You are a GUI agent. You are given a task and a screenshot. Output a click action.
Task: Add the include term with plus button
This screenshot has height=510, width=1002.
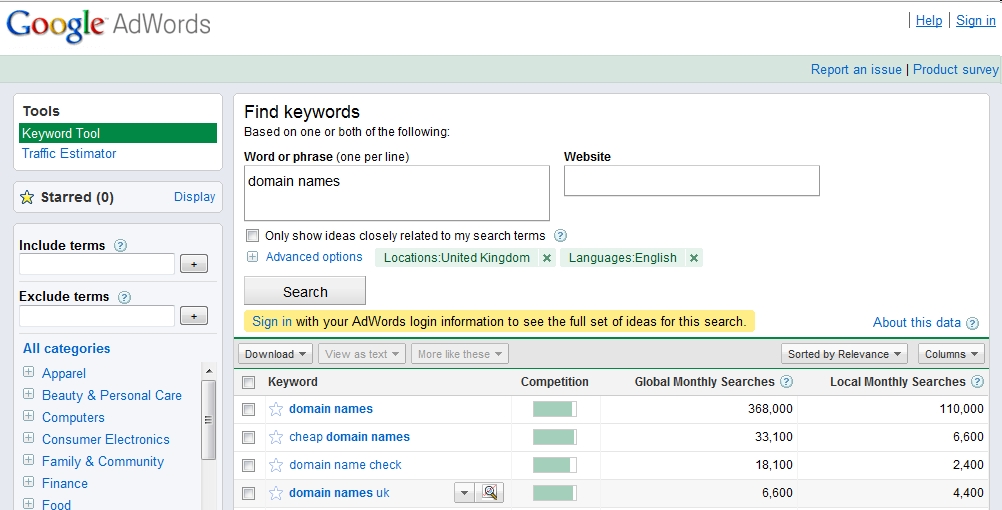point(194,263)
